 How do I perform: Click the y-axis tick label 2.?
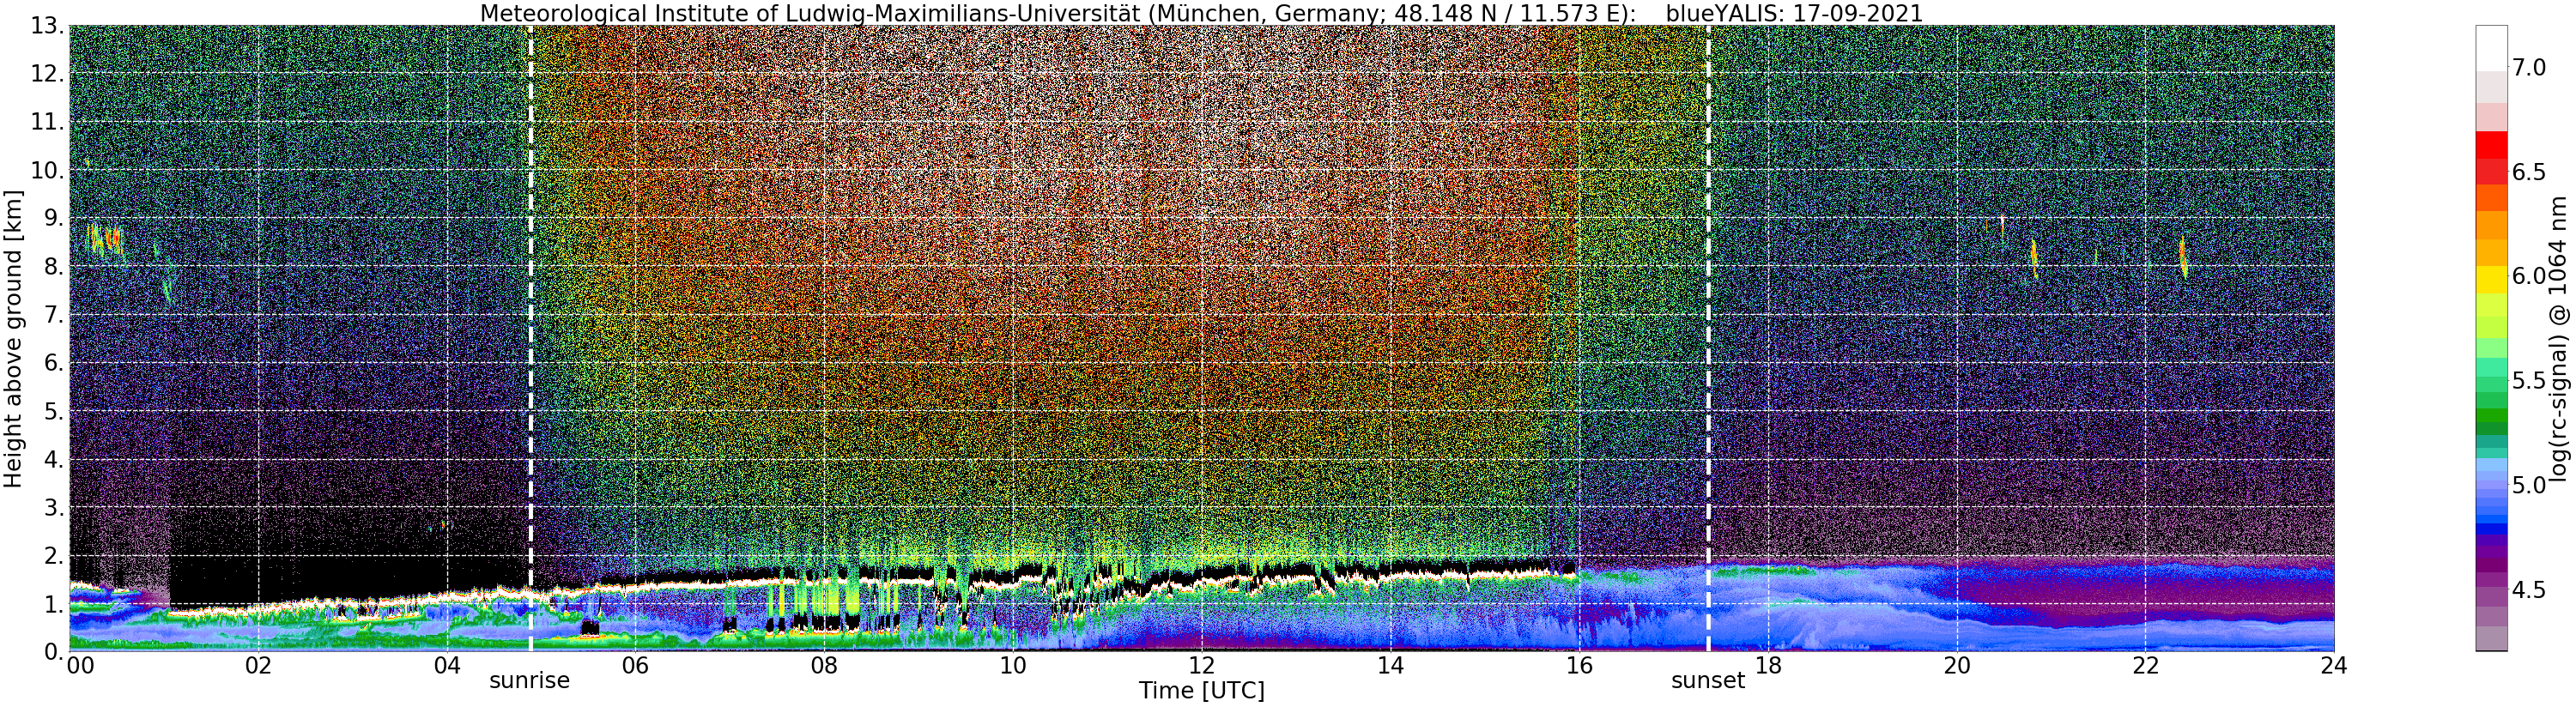click(x=53, y=555)
